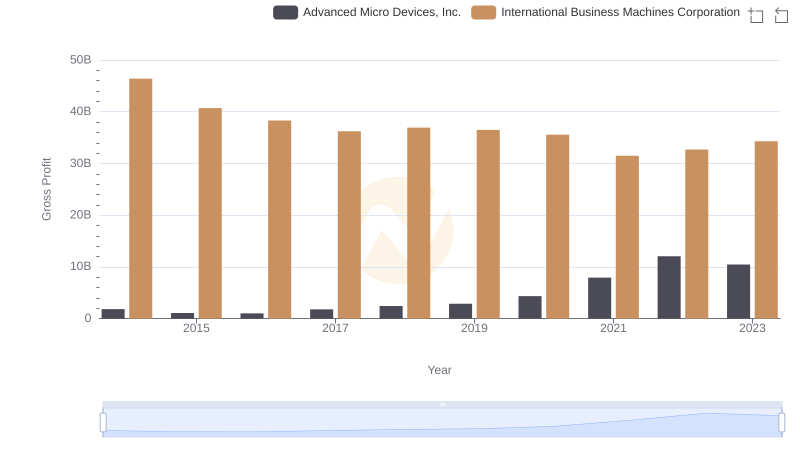
Task: Click the Year axis title
Action: click(439, 370)
